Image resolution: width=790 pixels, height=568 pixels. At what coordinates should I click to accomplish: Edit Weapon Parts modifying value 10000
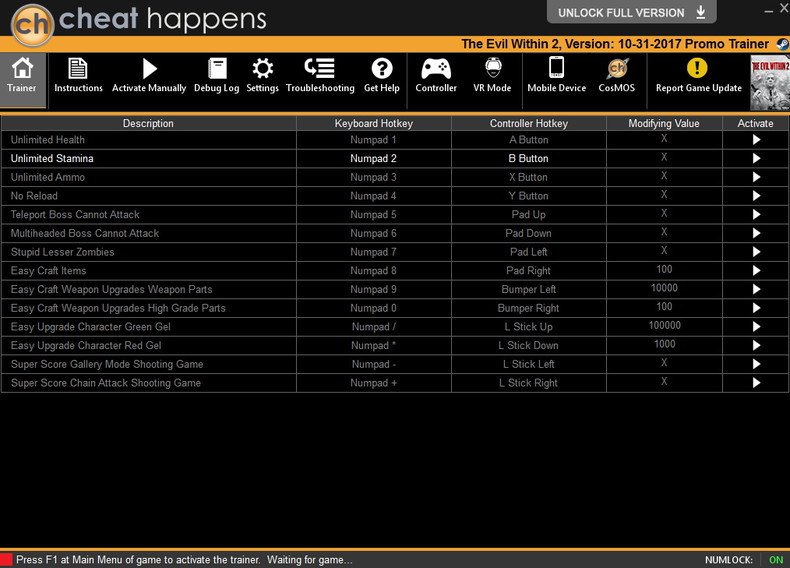pos(664,288)
